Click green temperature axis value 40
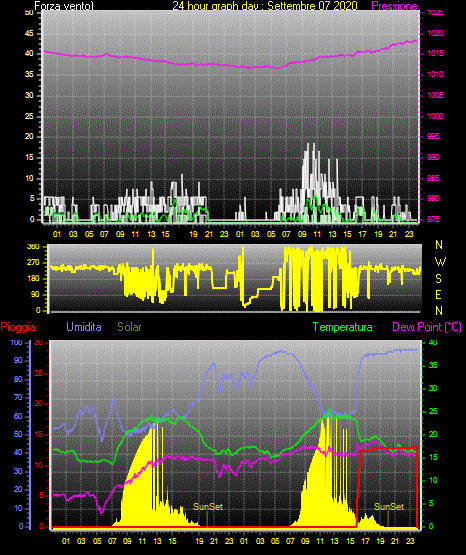This screenshot has width=466, height=555. 433,342
